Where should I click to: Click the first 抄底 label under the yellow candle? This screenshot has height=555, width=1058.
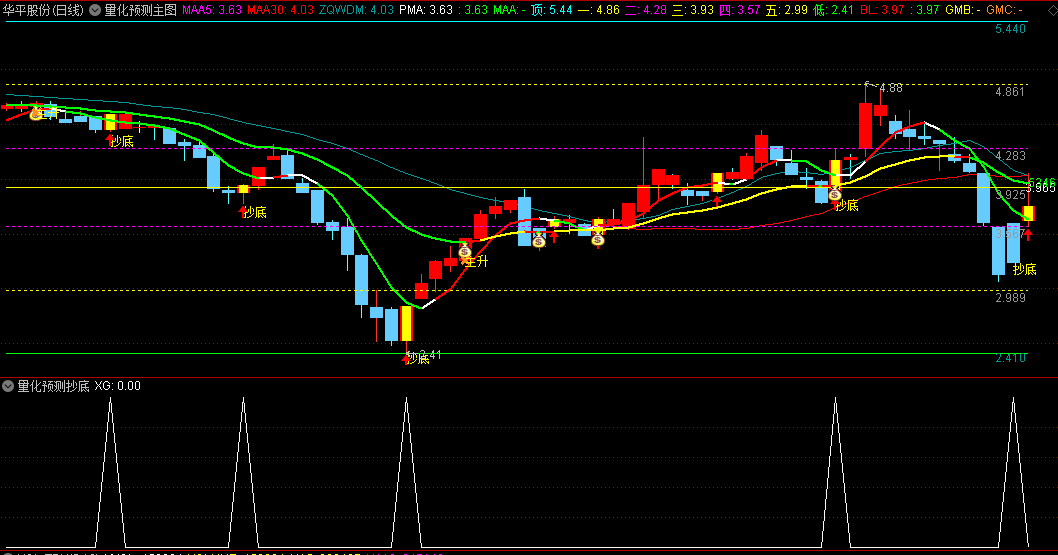[122, 141]
